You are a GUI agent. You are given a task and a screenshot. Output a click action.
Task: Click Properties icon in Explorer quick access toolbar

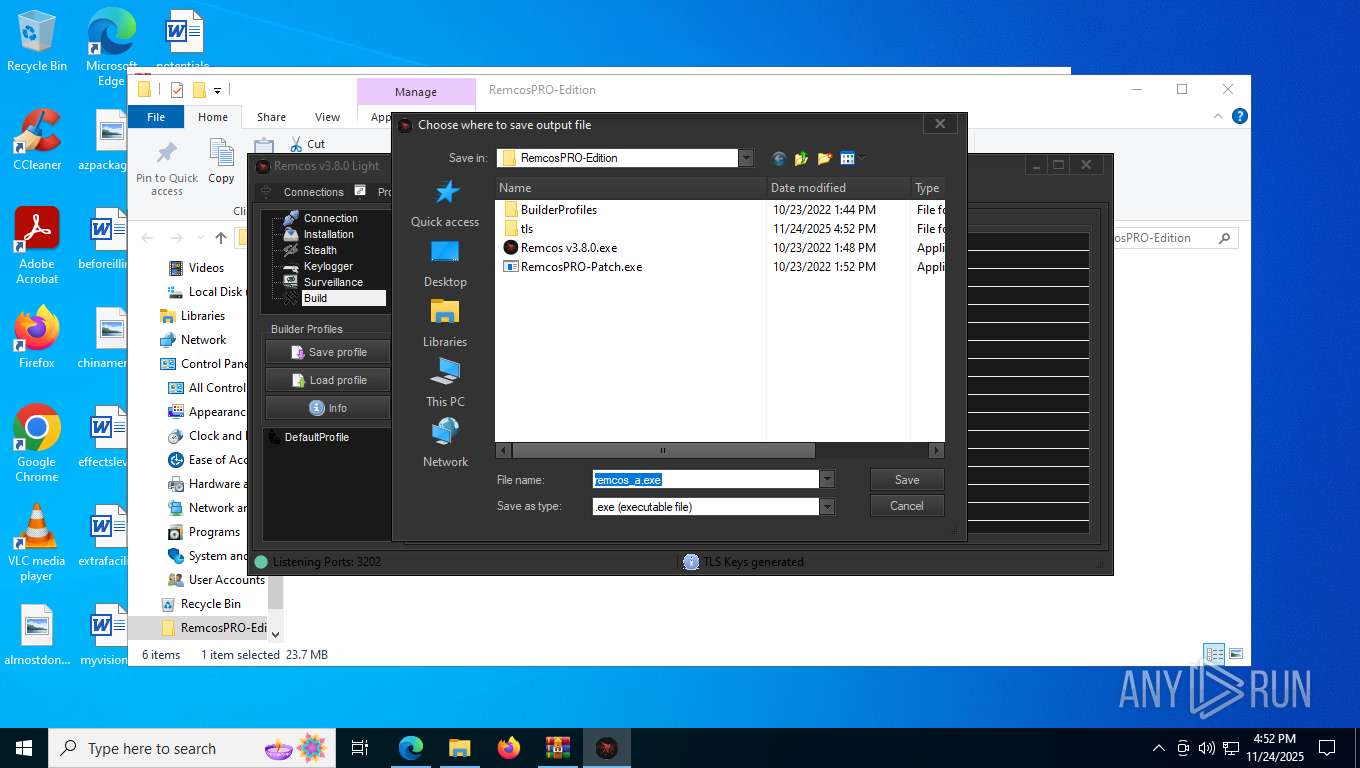coord(177,90)
